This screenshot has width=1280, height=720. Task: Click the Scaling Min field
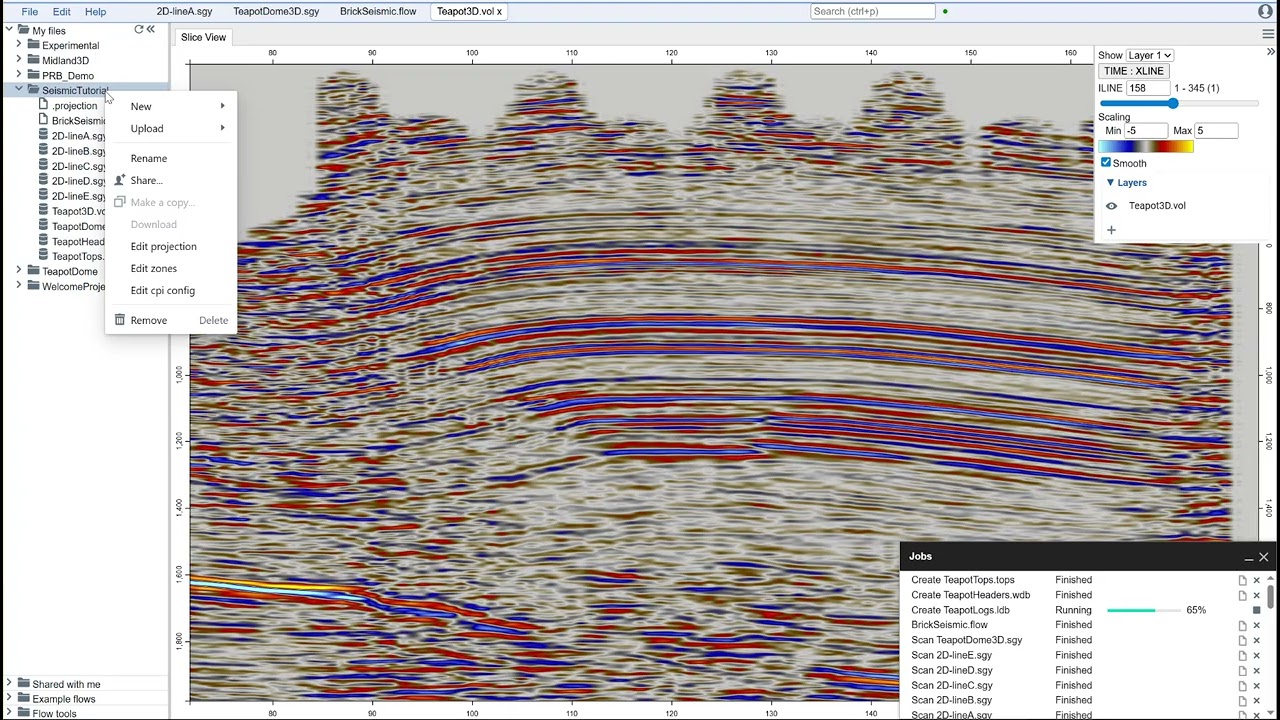pyautogui.click(x=1146, y=131)
